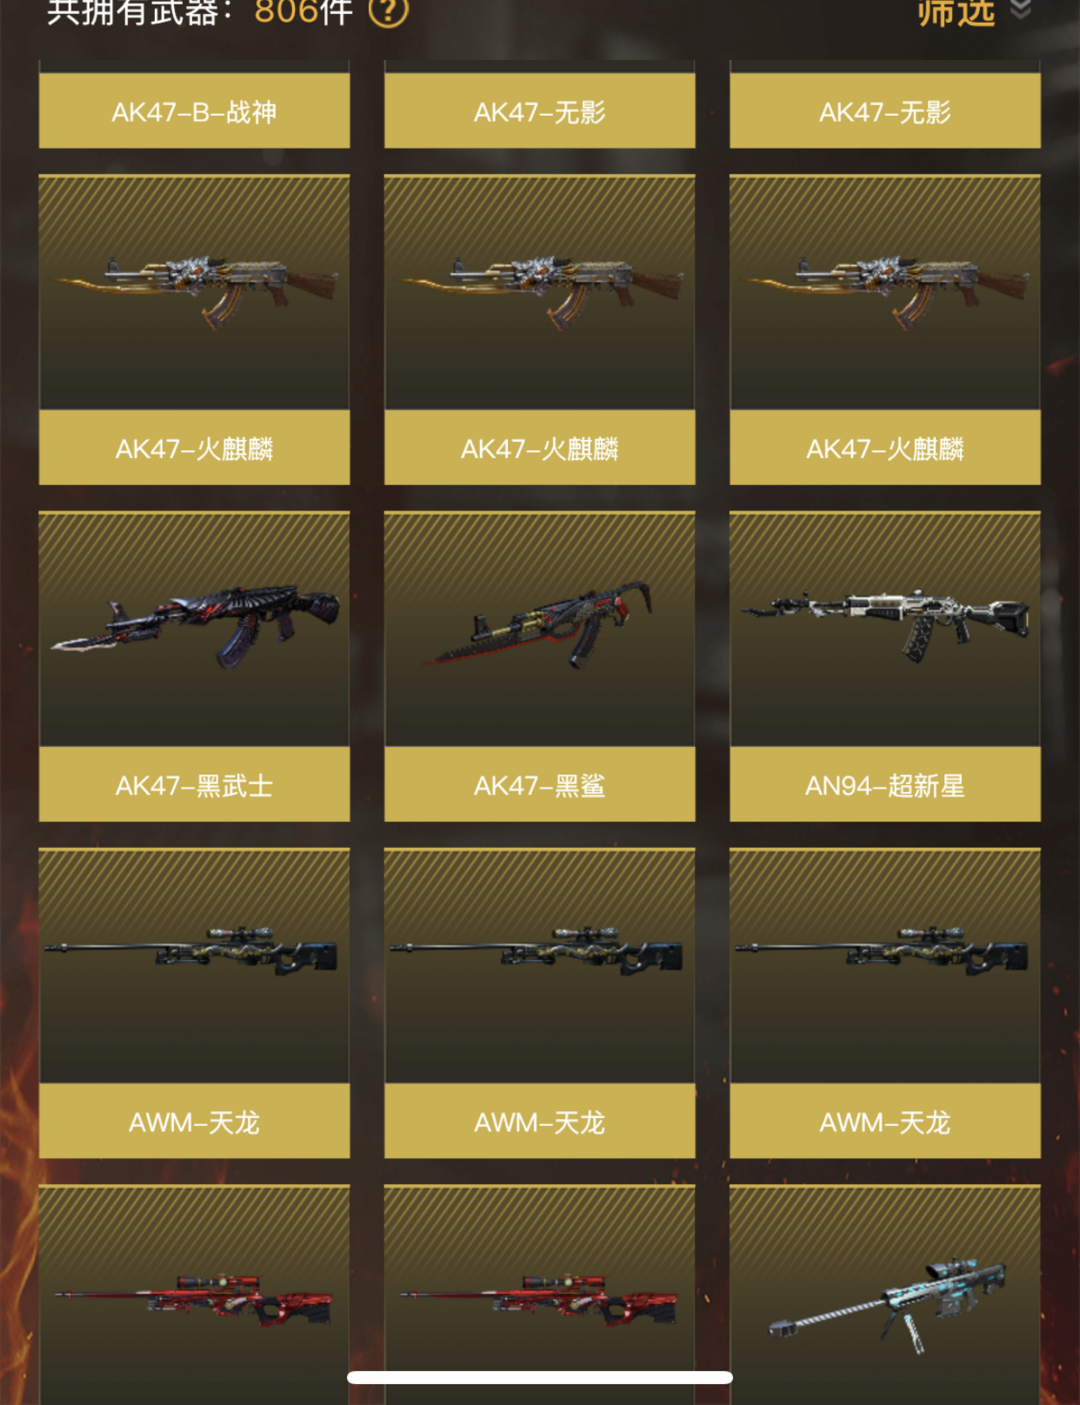1080x1405 pixels.
Task: Open the middle AK47-火麒麟 weapon image
Action: click(540, 292)
